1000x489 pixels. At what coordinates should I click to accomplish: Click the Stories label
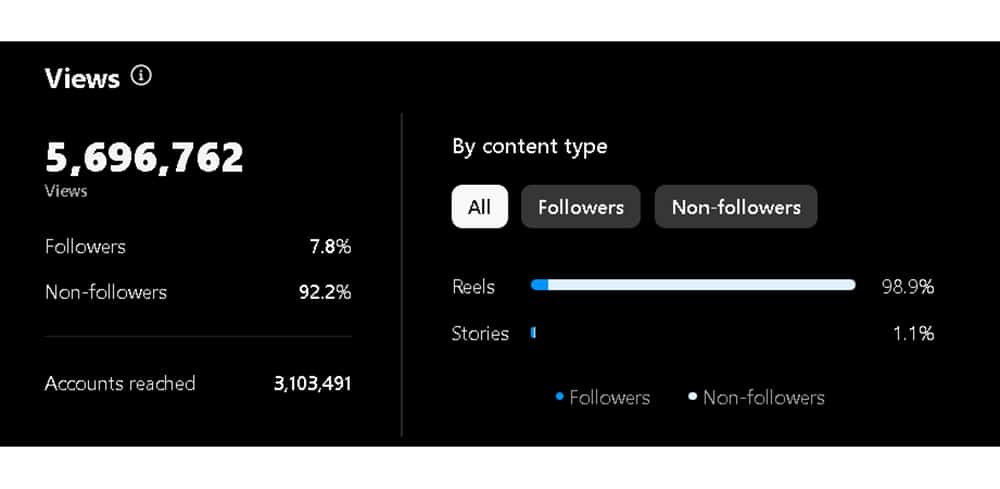click(x=480, y=333)
